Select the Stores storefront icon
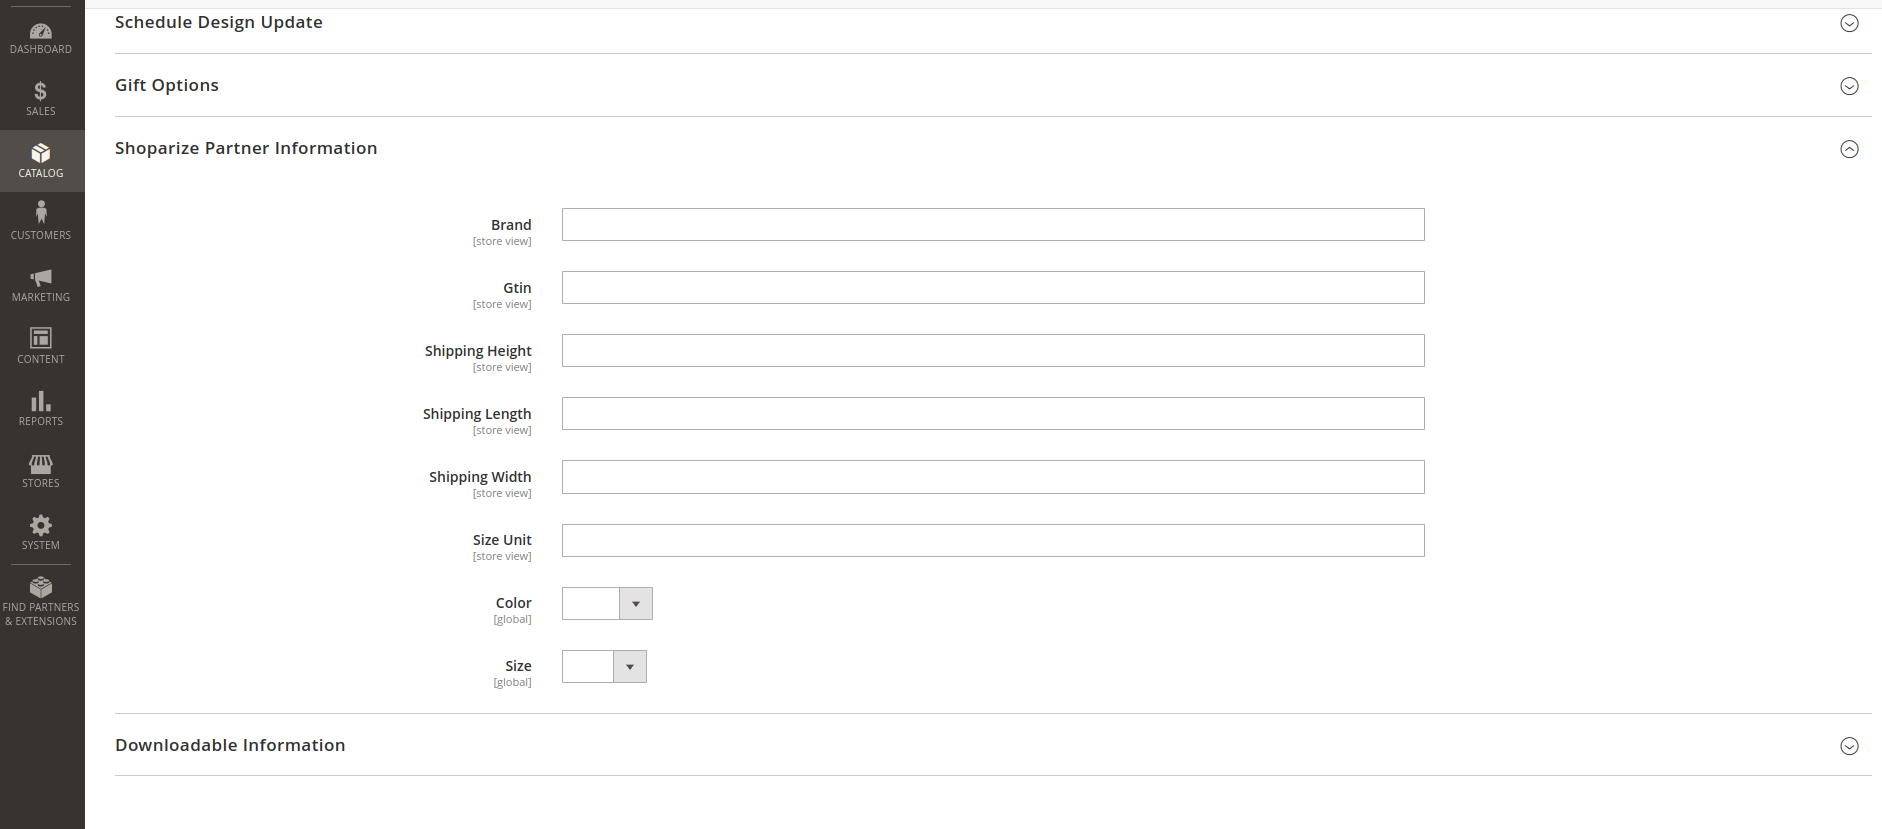Screen dimensions: 1882x829 (x=41, y=464)
